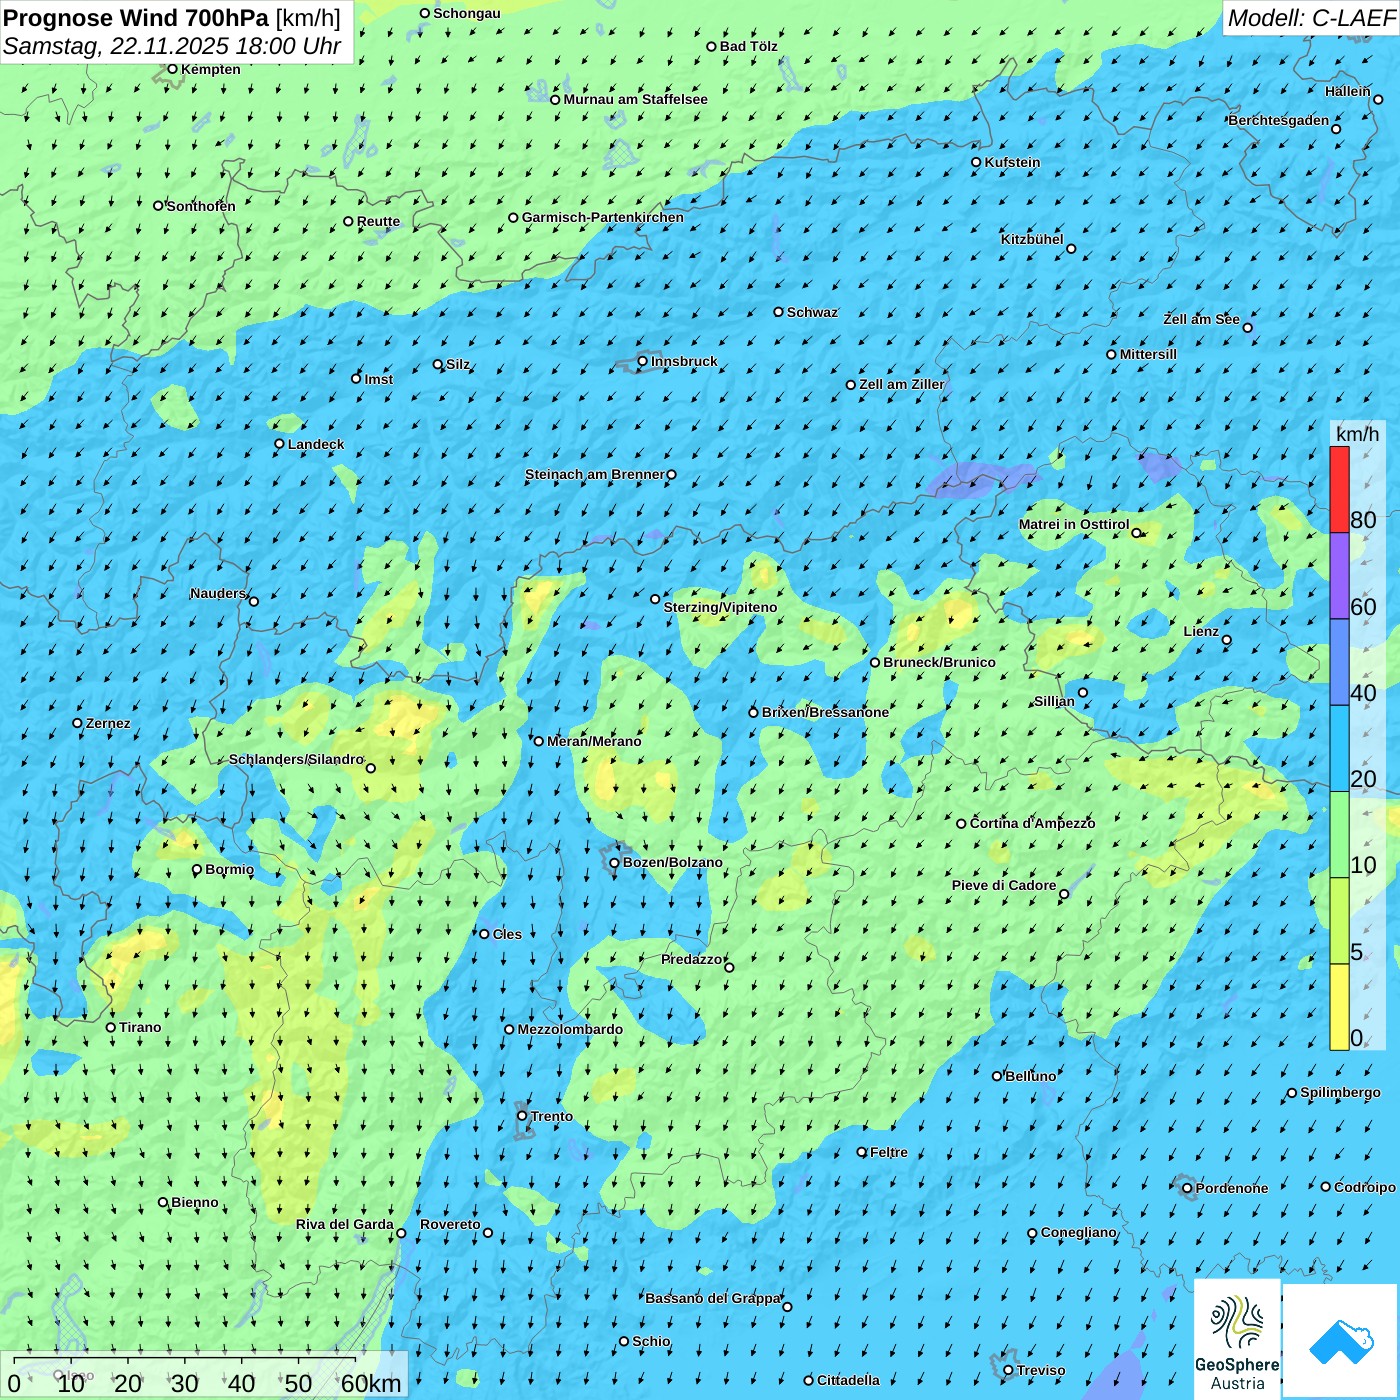Click the Landeck city marker
The image size is (1400, 1400).
click(280, 444)
